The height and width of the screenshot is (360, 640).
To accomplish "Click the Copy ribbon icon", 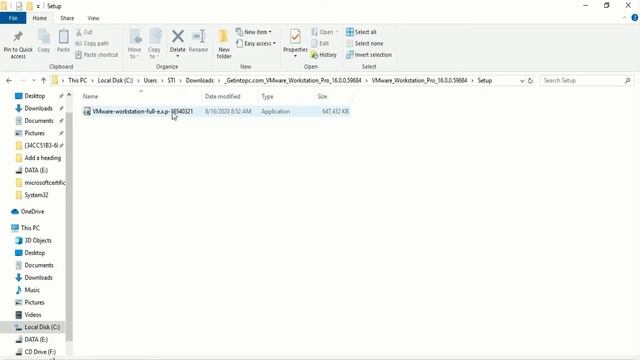I will pos(44,37).
